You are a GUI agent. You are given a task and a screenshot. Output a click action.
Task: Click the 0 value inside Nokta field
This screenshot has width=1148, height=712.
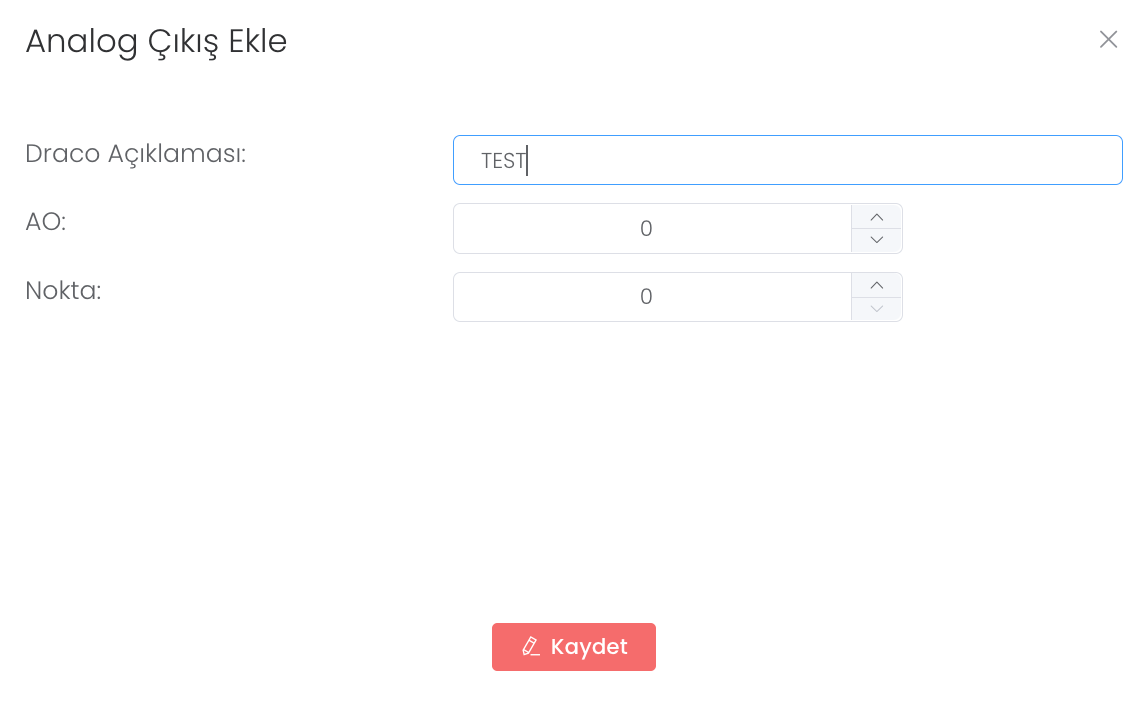point(646,297)
